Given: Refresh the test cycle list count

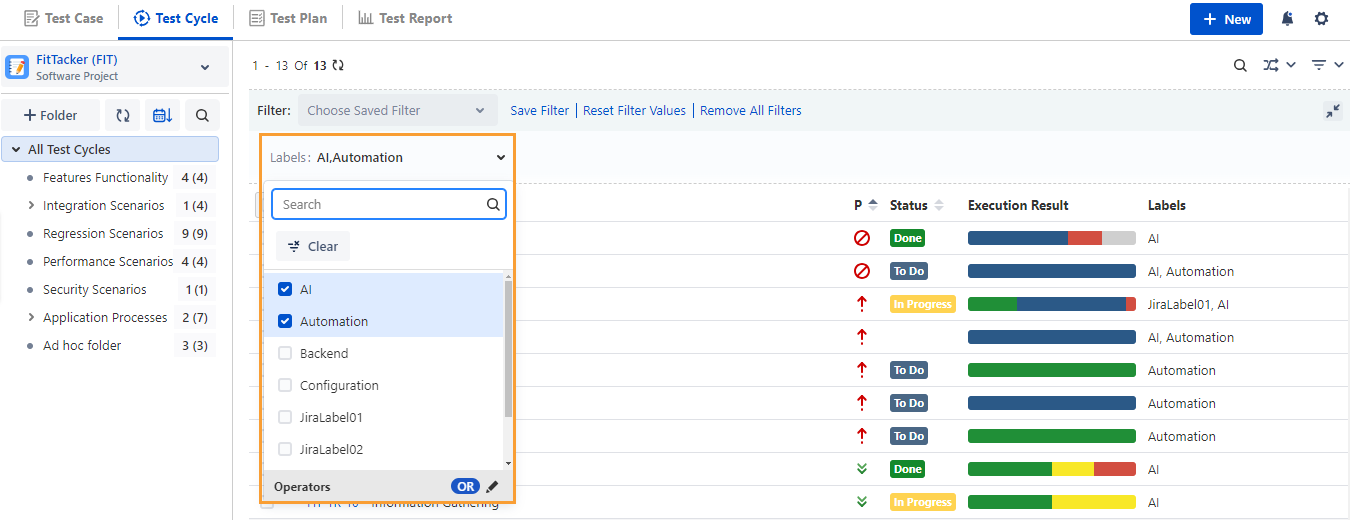Looking at the screenshot, I should pos(338,65).
